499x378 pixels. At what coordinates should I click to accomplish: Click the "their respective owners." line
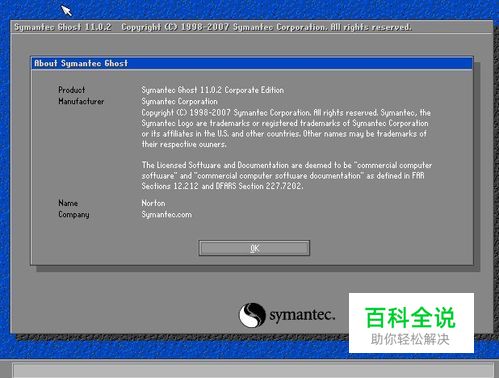(x=184, y=144)
